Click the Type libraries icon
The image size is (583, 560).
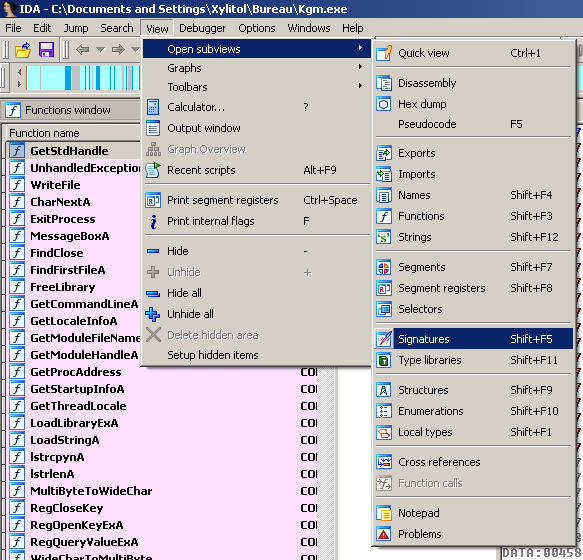[384, 360]
